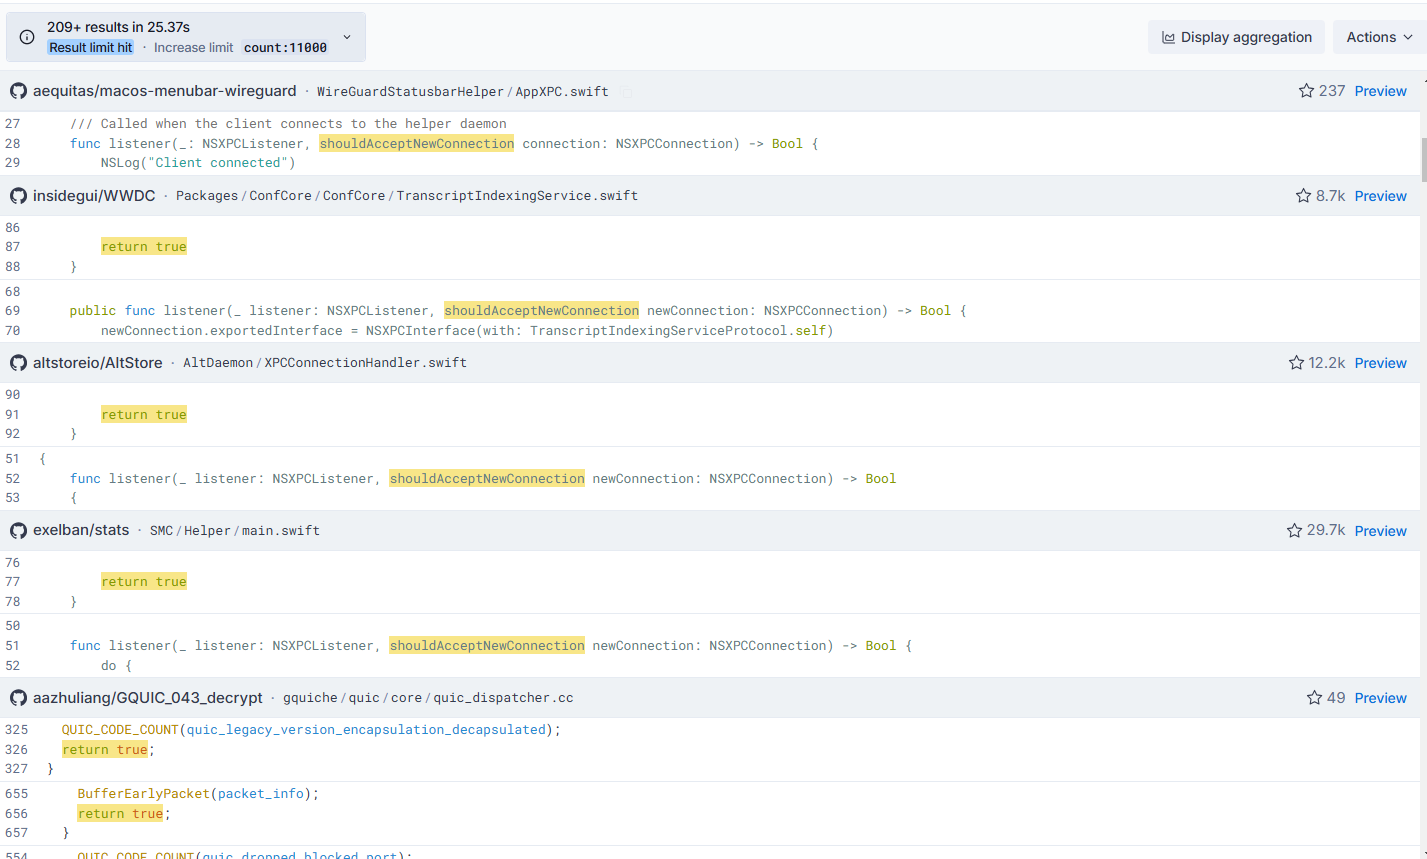Click the gquiche path segment
The width and height of the screenshot is (1427, 859).
[x=310, y=698]
